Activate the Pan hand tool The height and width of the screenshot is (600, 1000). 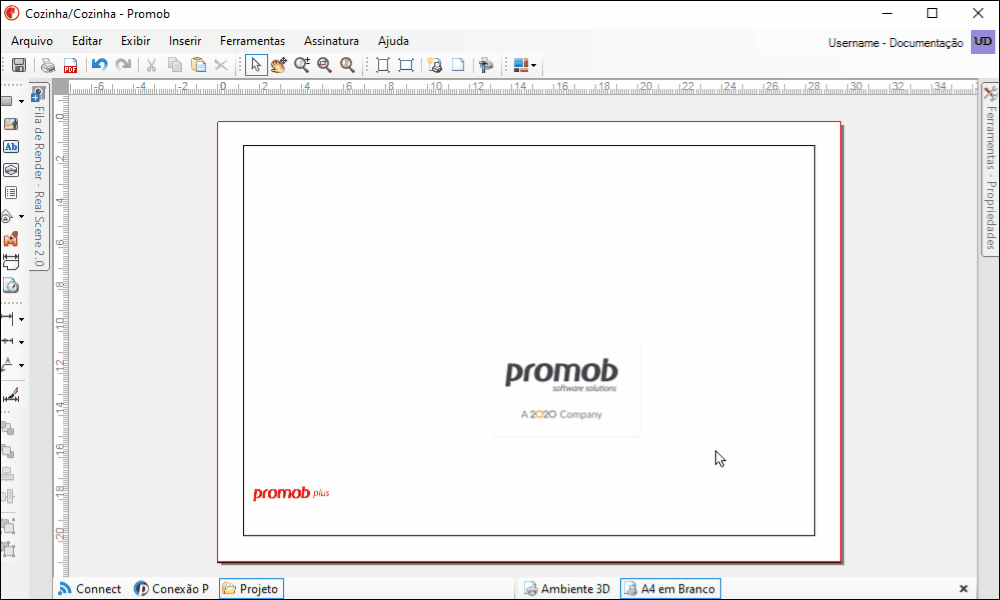[279, 65]
